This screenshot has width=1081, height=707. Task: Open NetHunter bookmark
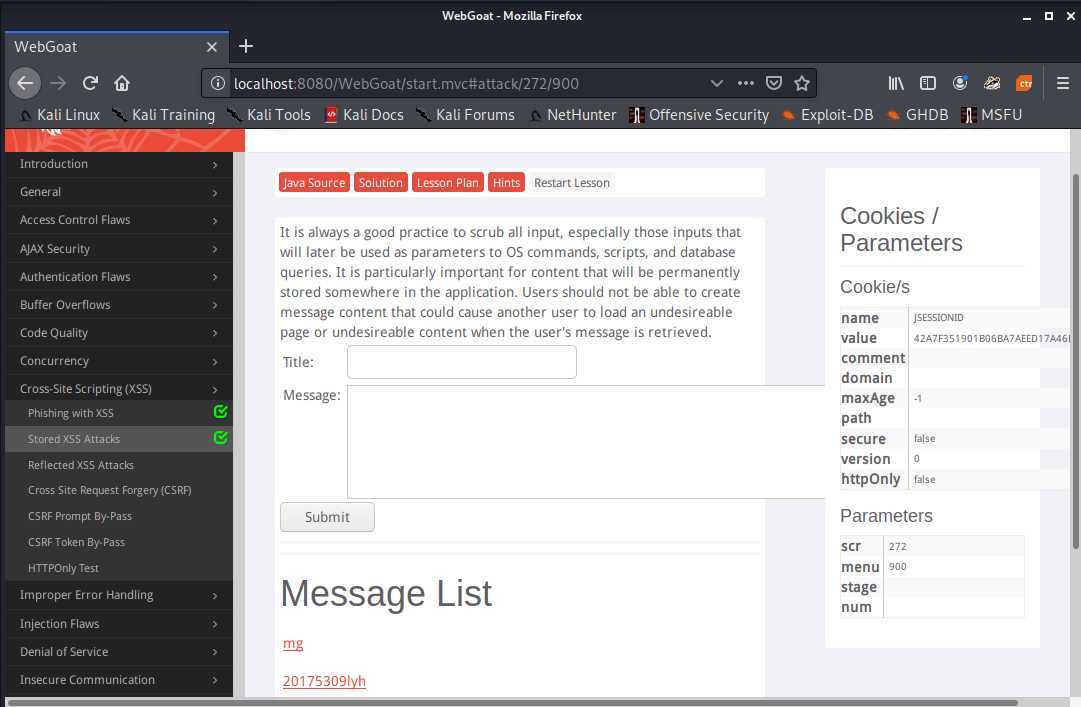click(572, 115)
